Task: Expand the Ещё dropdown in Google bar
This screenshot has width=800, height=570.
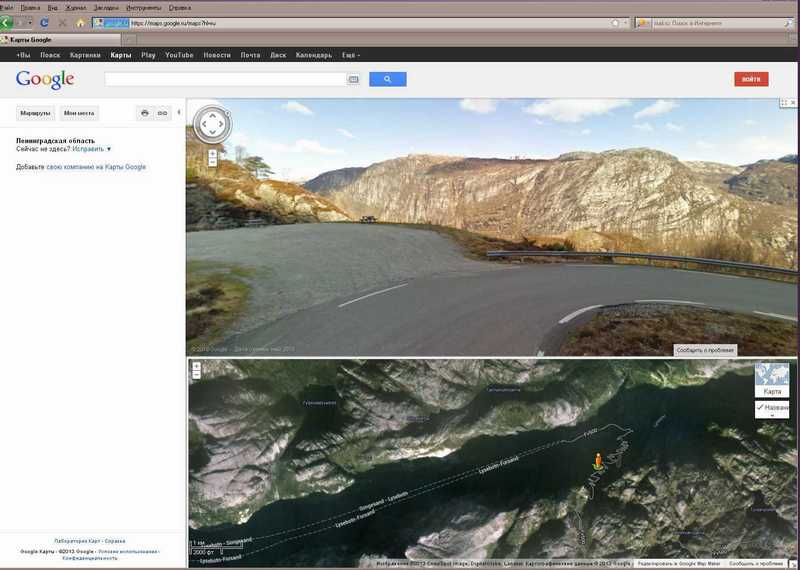Action: point(351,55)
